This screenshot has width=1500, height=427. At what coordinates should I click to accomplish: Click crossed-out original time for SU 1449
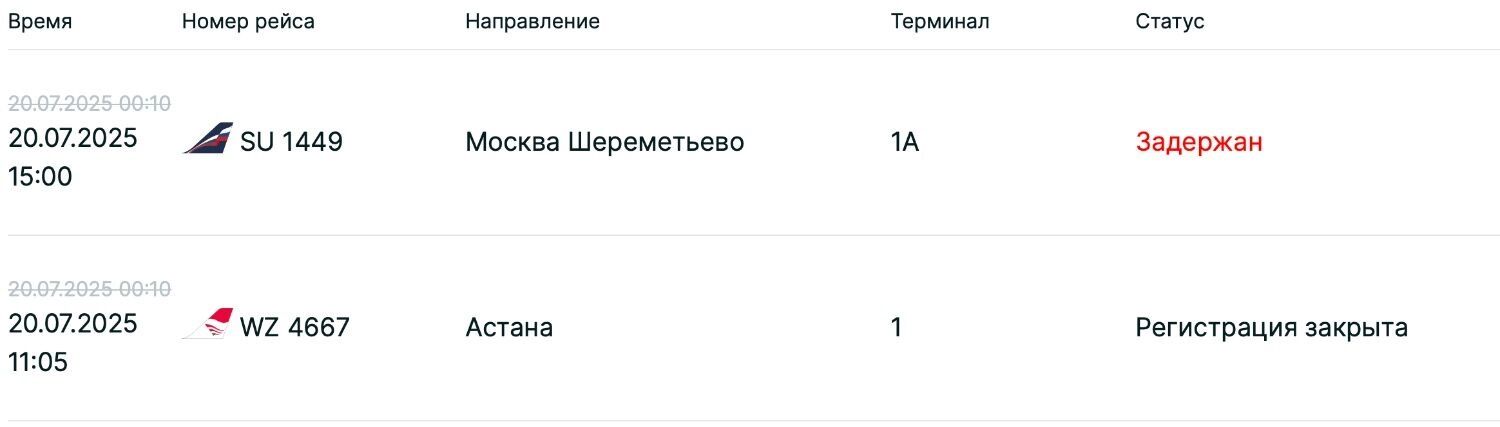click(89, 104)
